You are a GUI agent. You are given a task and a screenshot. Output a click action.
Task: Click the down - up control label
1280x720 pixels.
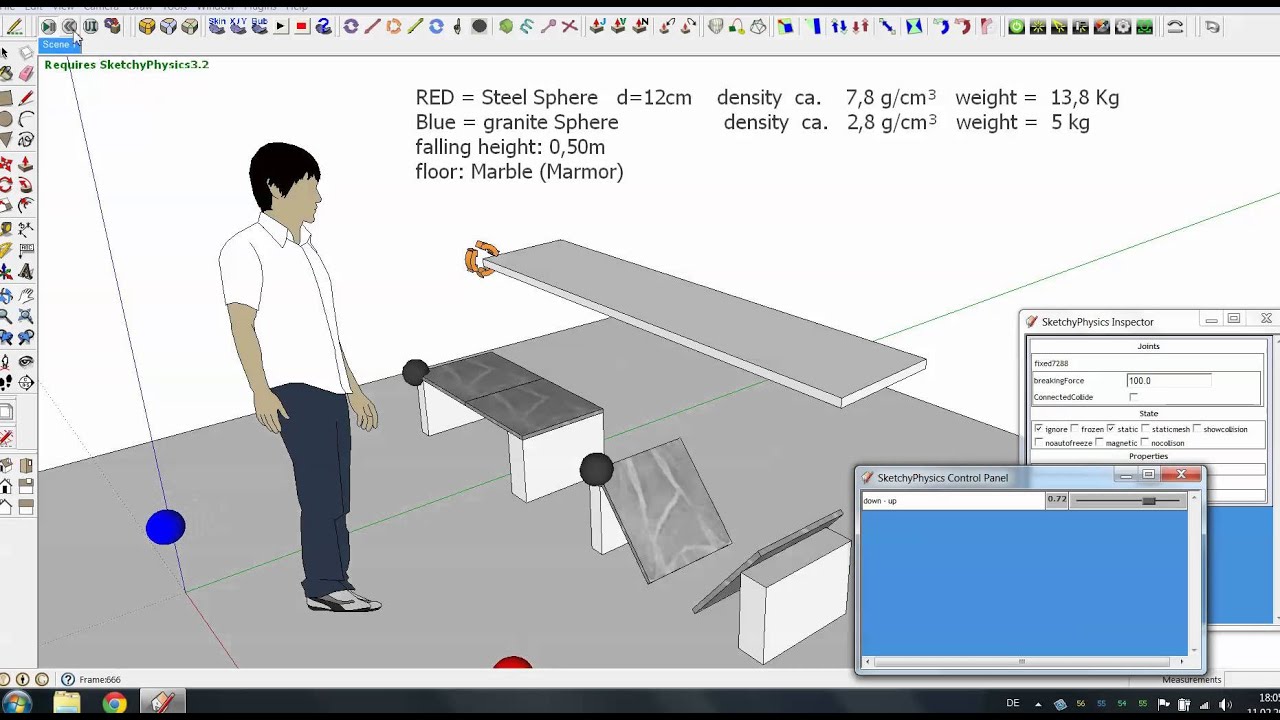[x=880, y=500]
